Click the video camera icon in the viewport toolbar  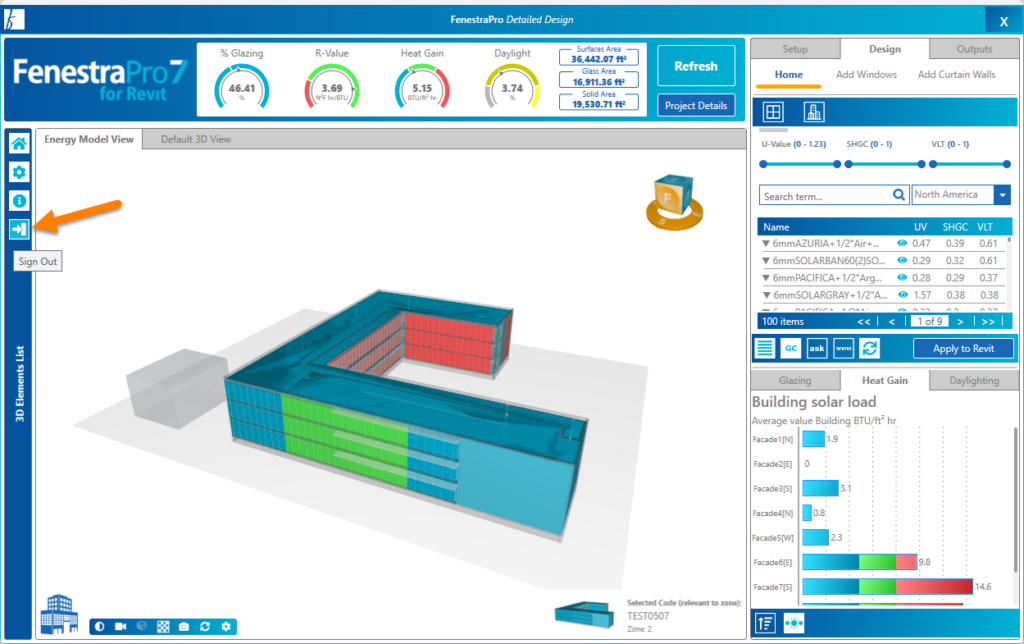121,626
